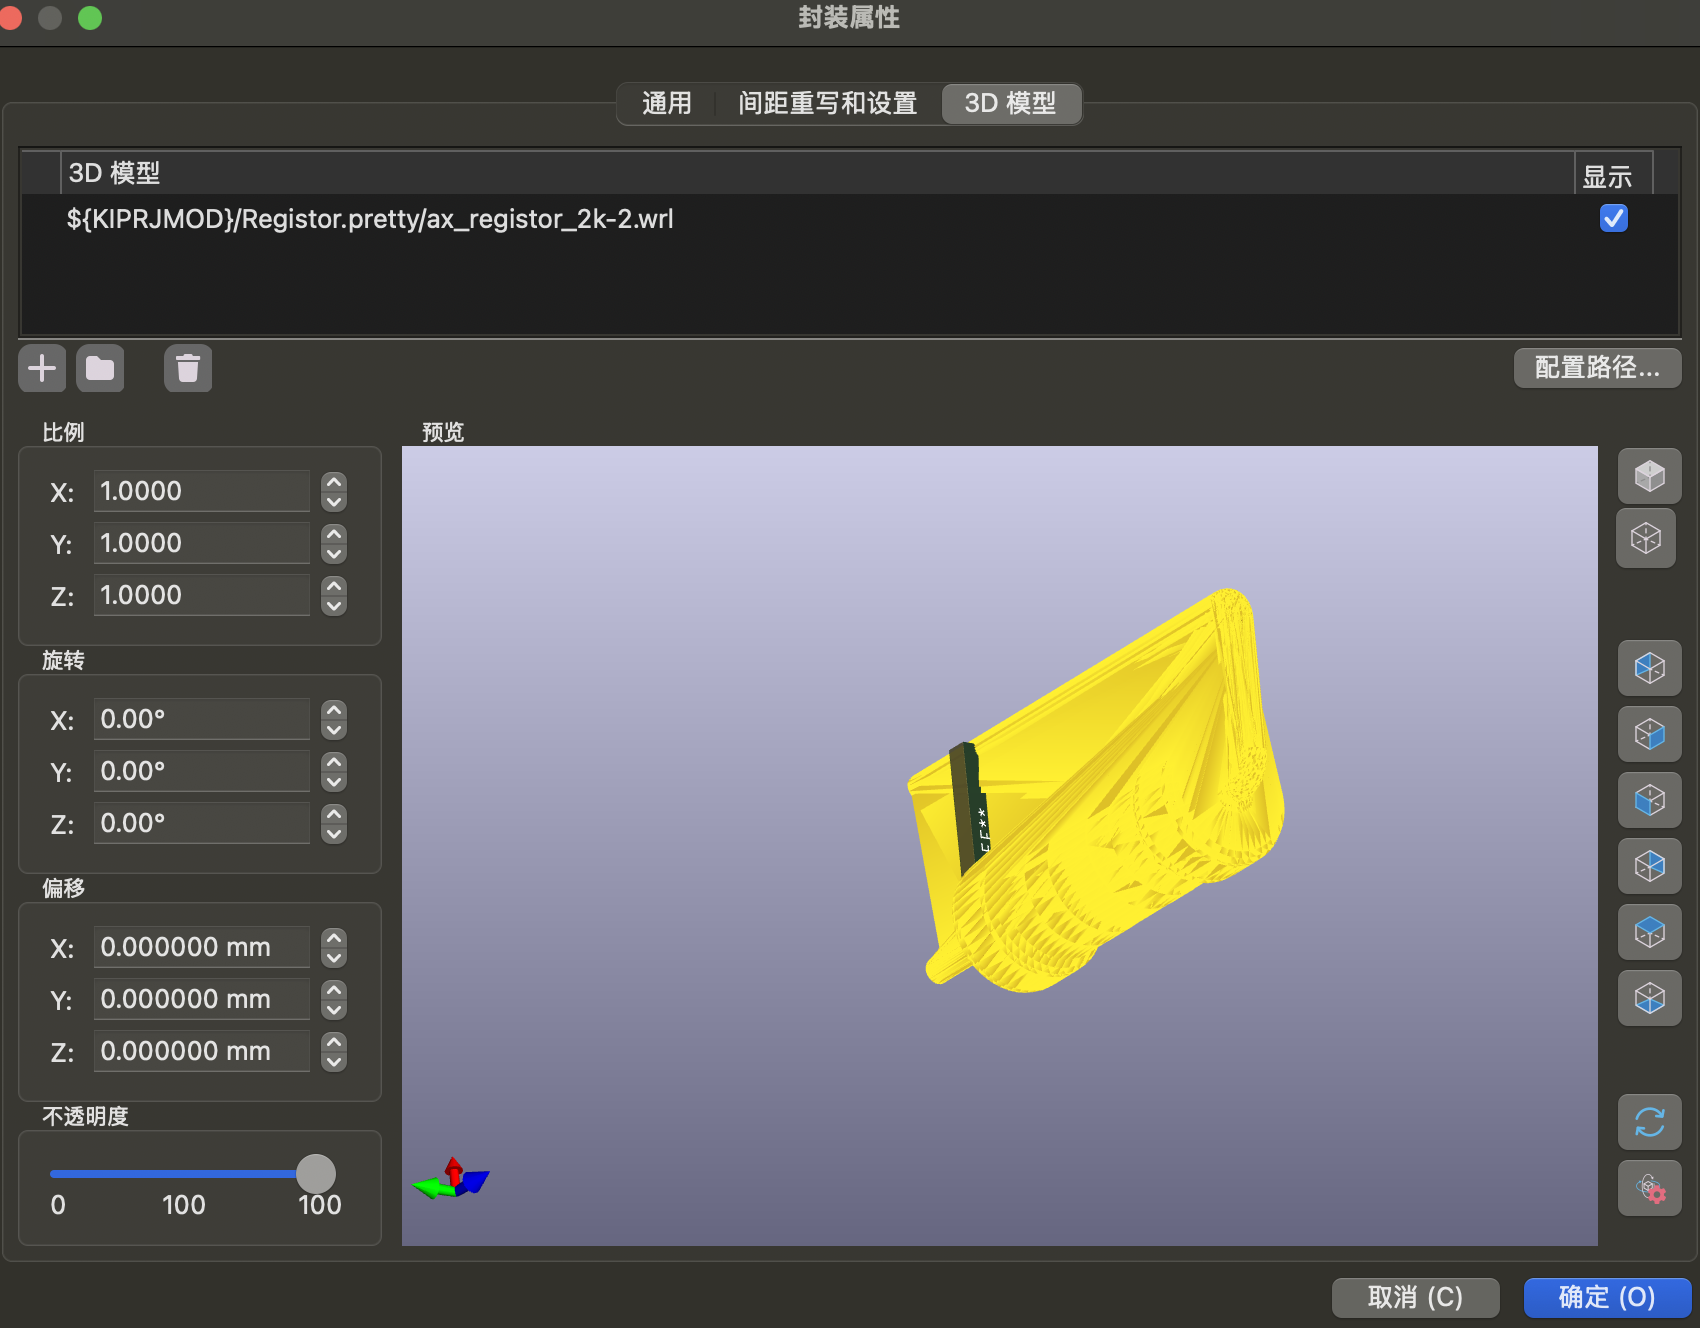The height and width of the screenshot is (1328, 1700).
Task: Select the 3D 模型 tab
Action: click(x=1010, y=103)
